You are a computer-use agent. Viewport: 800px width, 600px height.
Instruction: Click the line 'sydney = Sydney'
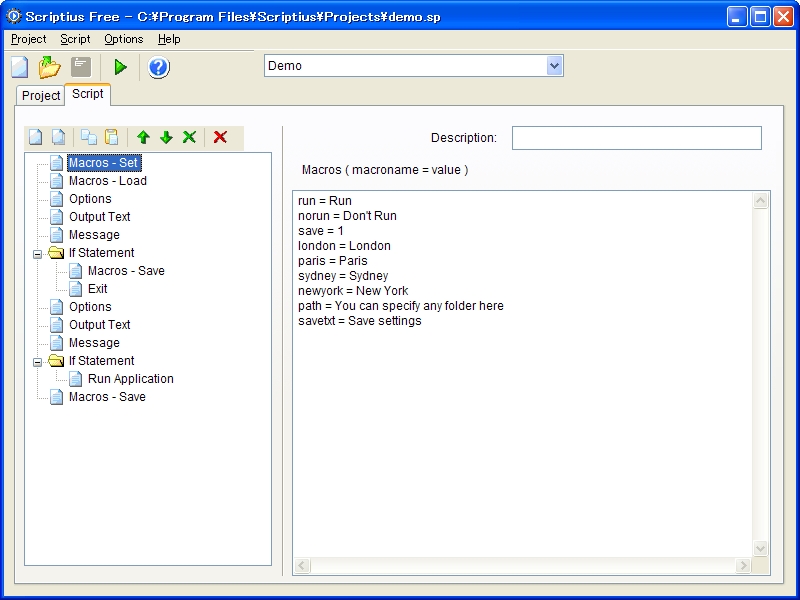click(x=343, y=276)
